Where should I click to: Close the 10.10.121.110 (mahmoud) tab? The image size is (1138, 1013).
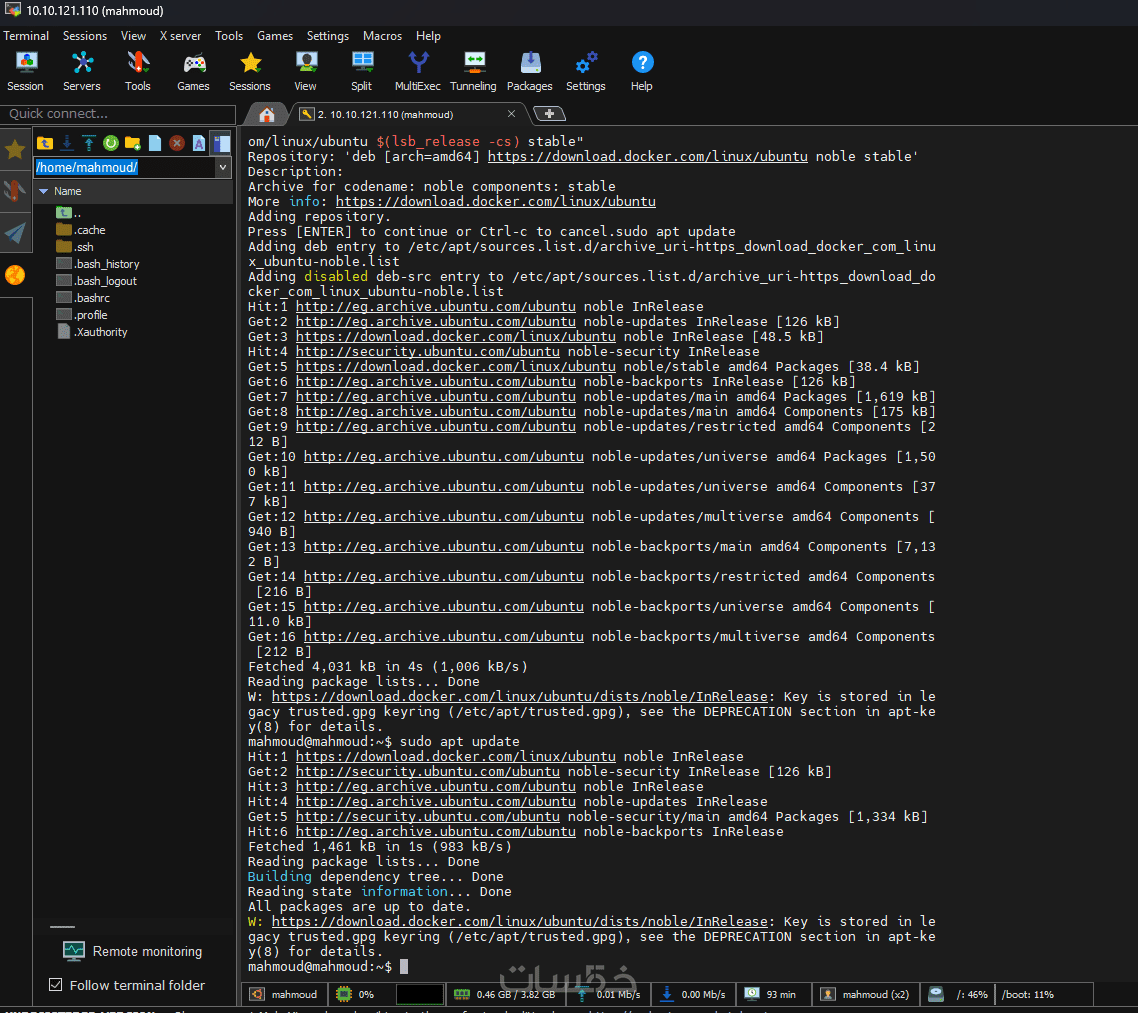(x=512, y=114)
